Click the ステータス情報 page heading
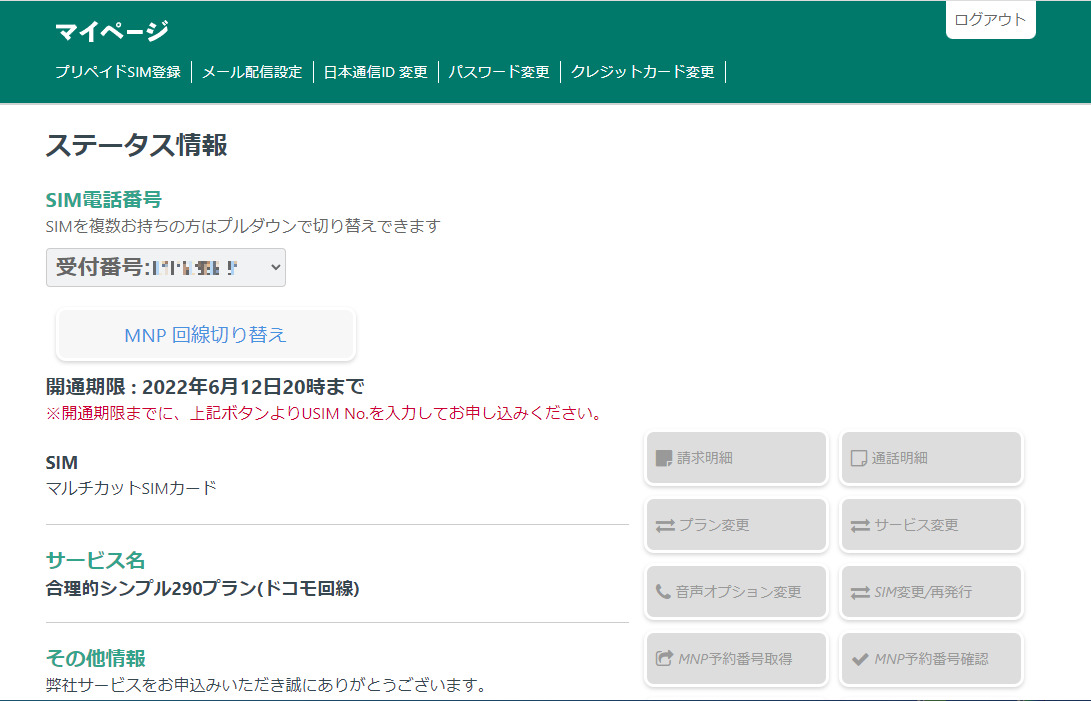1091x701 pixels. click(x=137, y=145)
